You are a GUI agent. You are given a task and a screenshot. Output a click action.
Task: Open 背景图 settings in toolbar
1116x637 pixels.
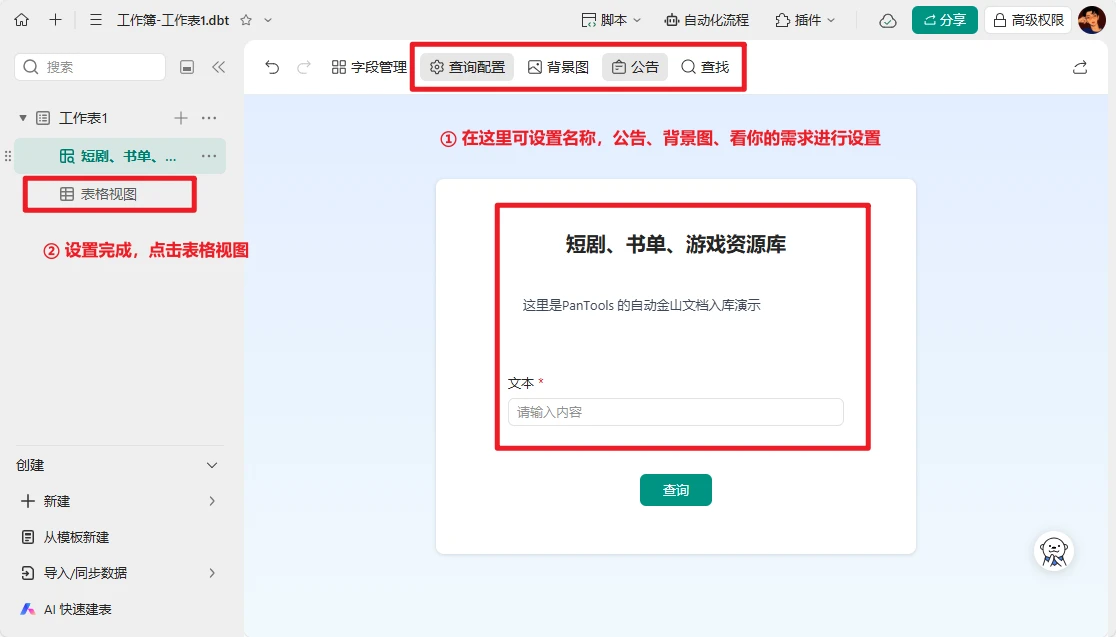pos(558,67)
